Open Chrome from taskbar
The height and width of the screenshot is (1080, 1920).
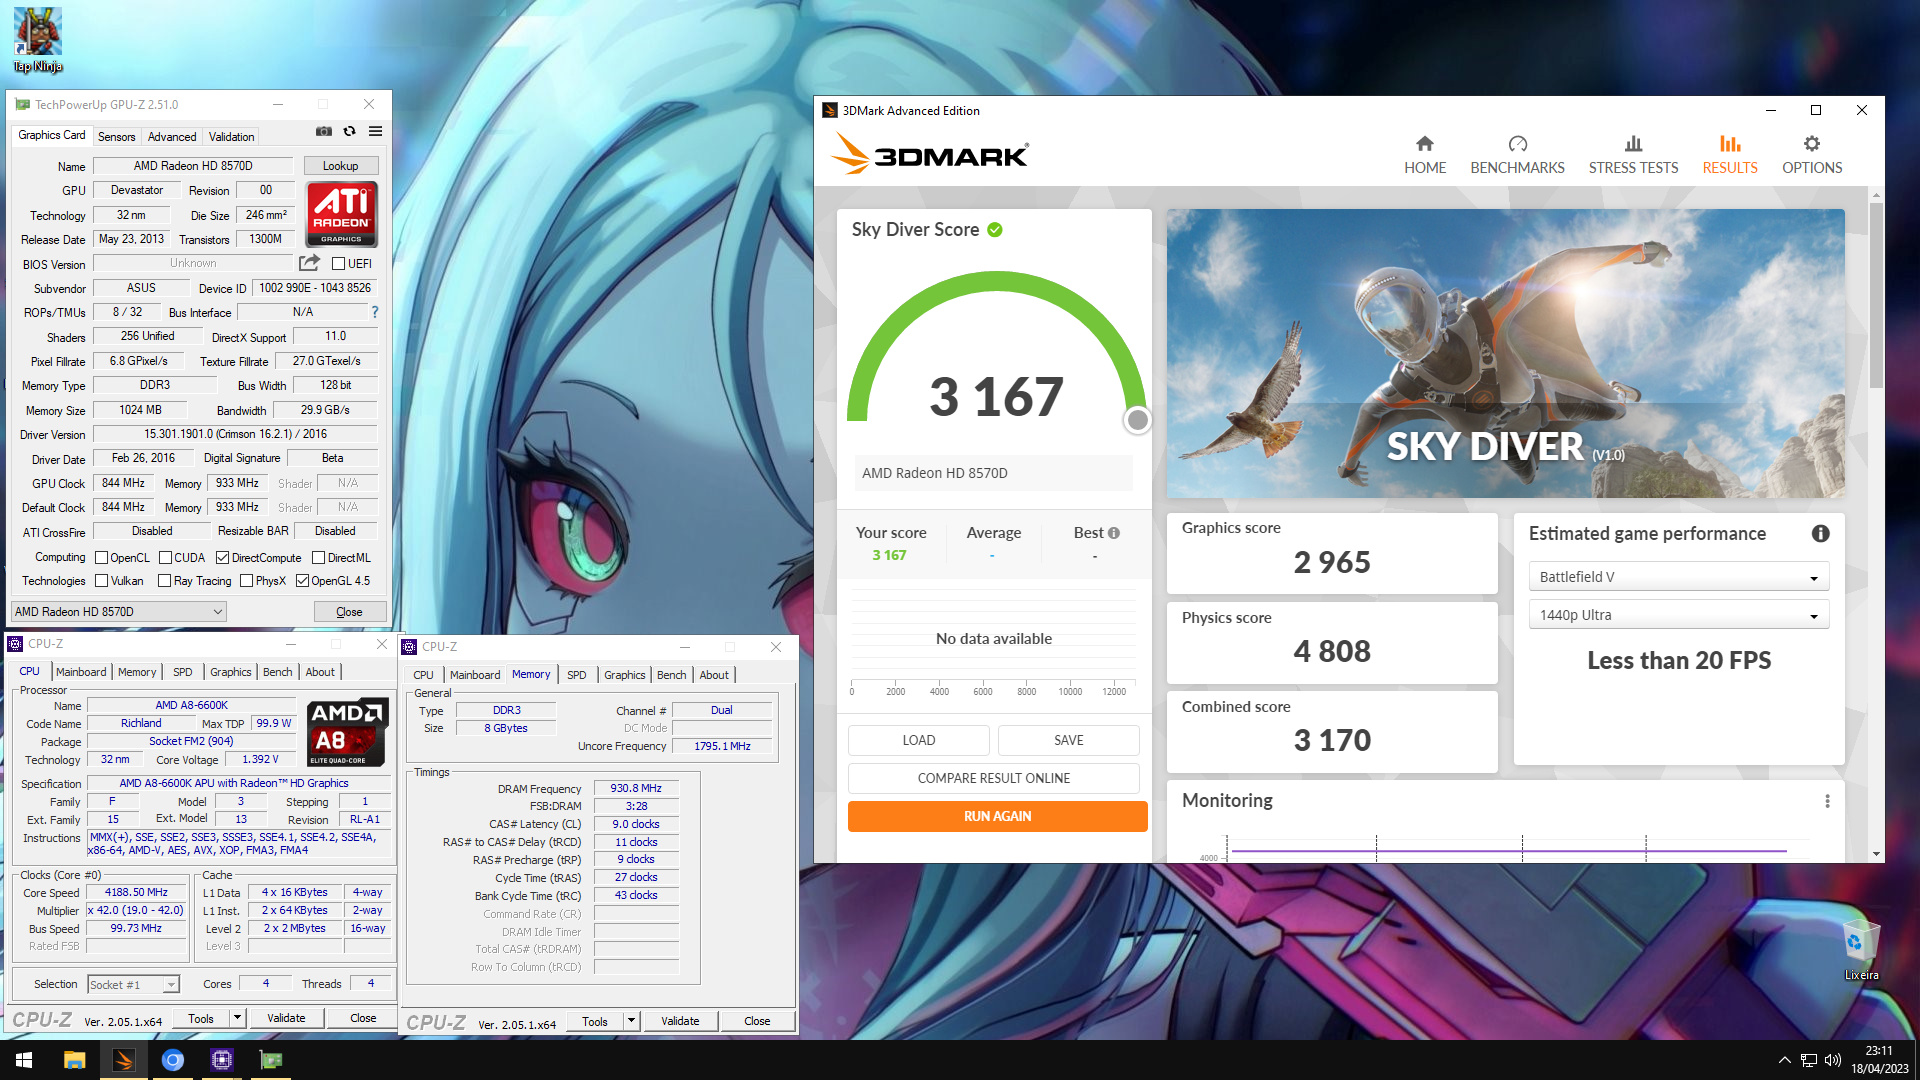[x=173, y=1060]
